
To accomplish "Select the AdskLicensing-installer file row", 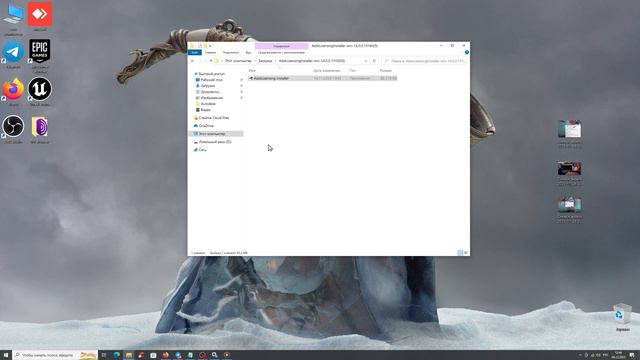I will click(322, 78).
